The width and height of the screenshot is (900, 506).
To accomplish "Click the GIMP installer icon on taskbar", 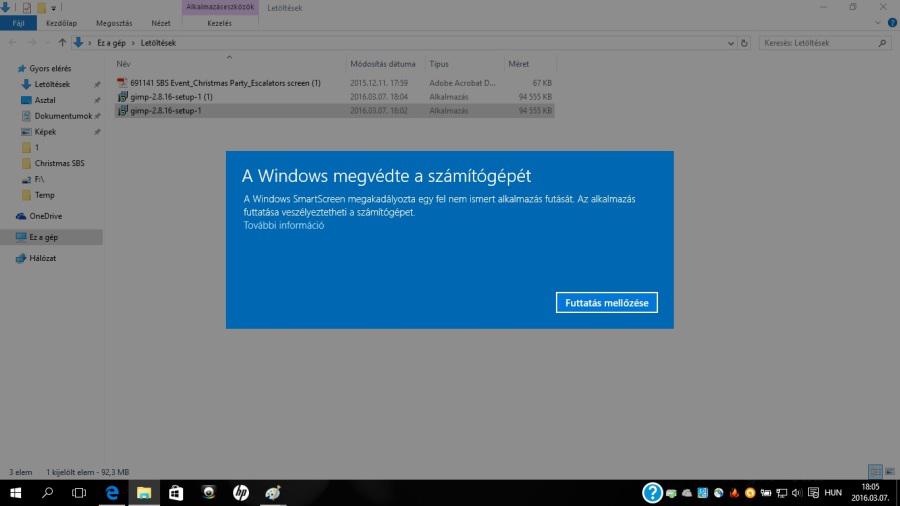I will coord(273,493).
